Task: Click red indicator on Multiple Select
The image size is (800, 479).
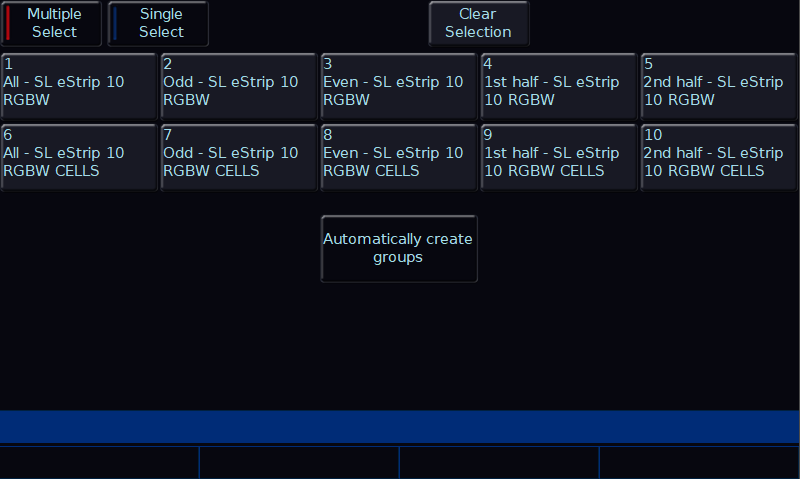Action: point(9,23)
